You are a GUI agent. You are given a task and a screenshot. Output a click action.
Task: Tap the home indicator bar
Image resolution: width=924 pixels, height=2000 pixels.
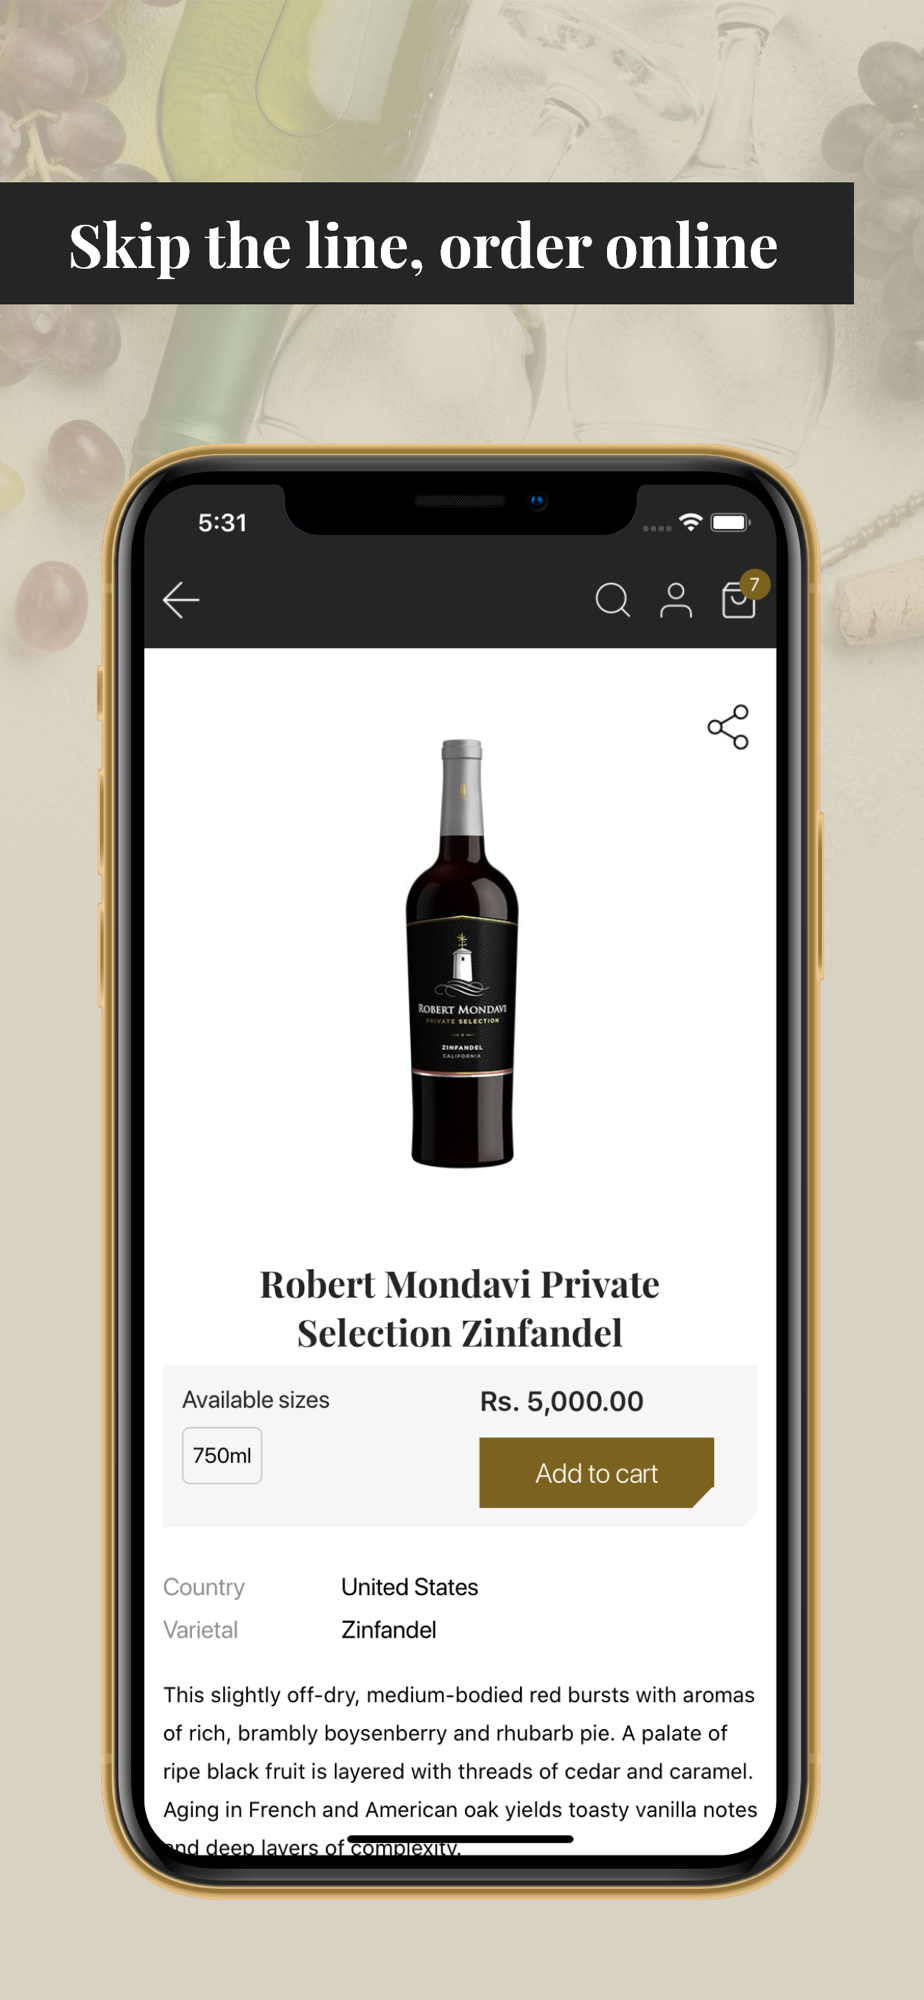[460, 1839]
